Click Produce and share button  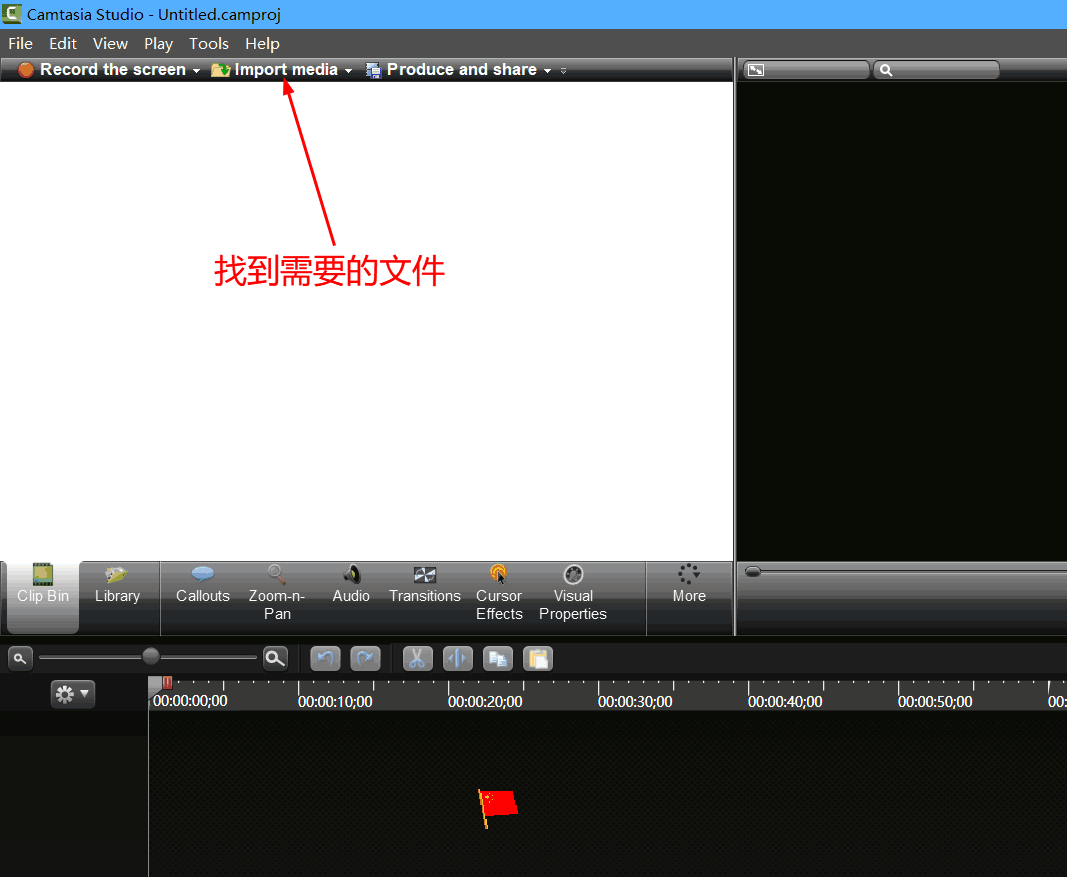451,69
